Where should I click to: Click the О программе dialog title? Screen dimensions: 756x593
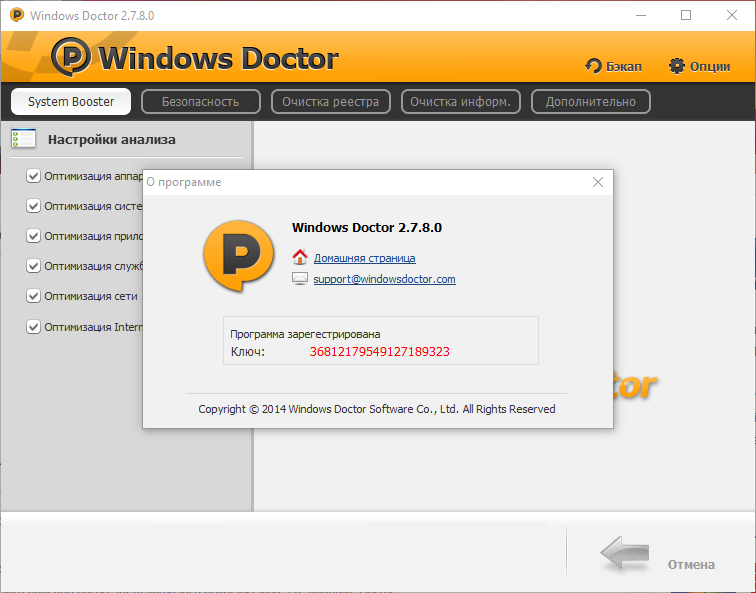[184, 182]
